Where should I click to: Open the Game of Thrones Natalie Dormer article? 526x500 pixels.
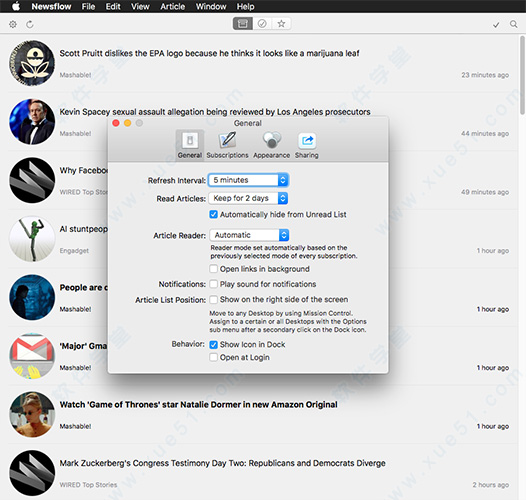[x=199, y=405]
